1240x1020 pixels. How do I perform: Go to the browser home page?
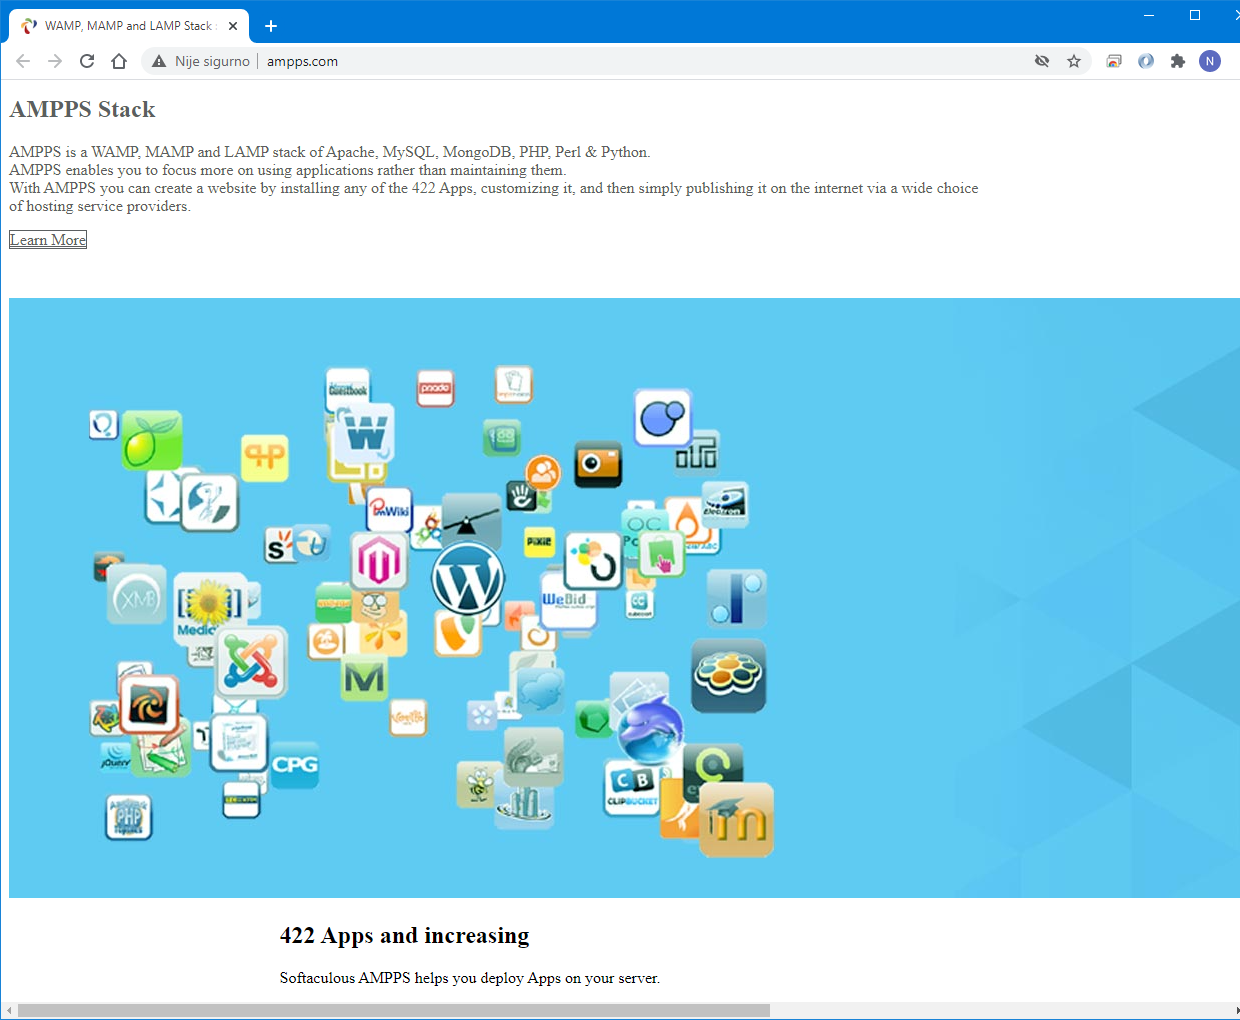[119, 61]
